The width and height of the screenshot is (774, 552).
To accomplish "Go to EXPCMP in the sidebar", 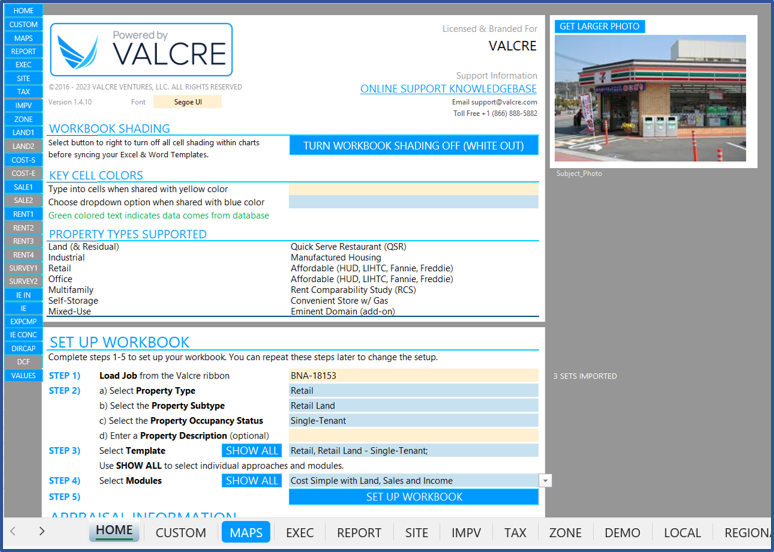I will [x=23, y=321].
